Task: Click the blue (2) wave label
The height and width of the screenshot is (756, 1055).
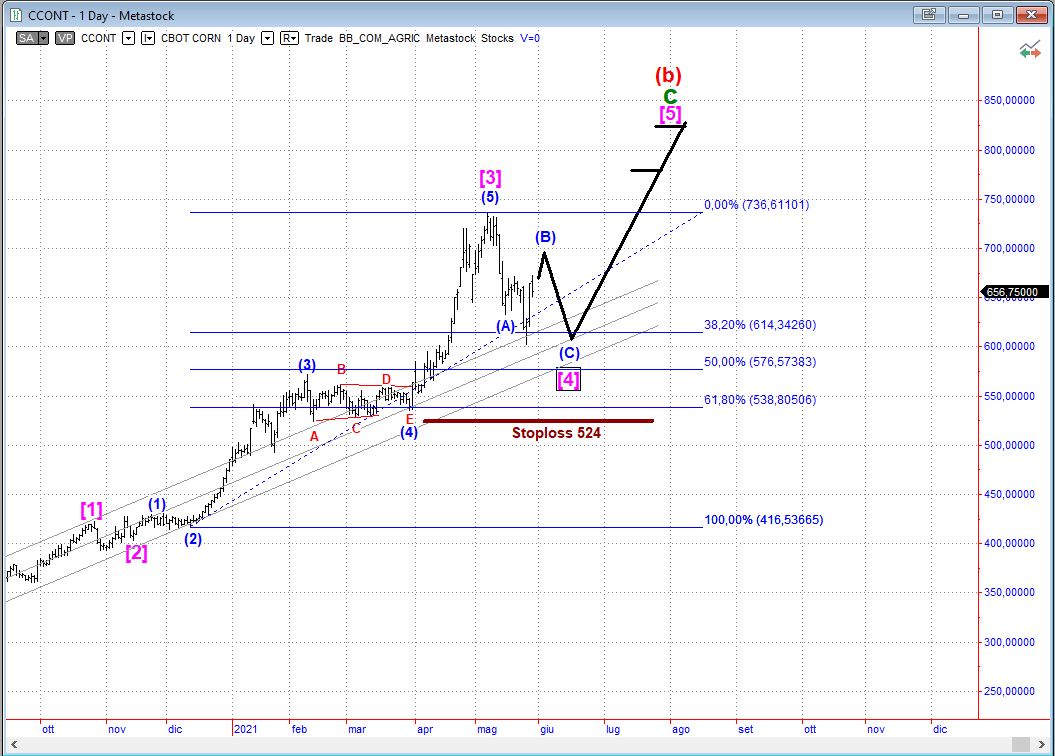Action: tap(193, 539)
